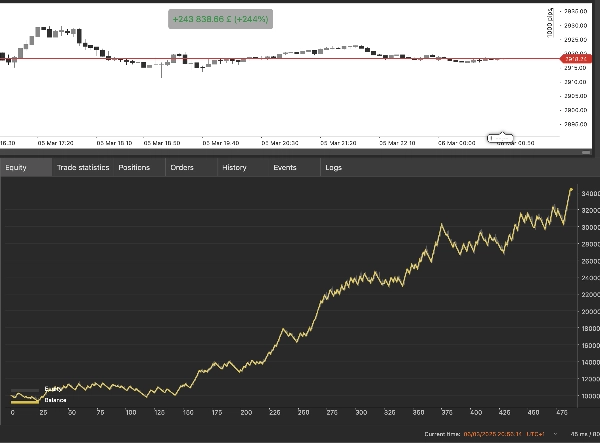
Task: Click the red current price marker
Action: pos(574,59)
